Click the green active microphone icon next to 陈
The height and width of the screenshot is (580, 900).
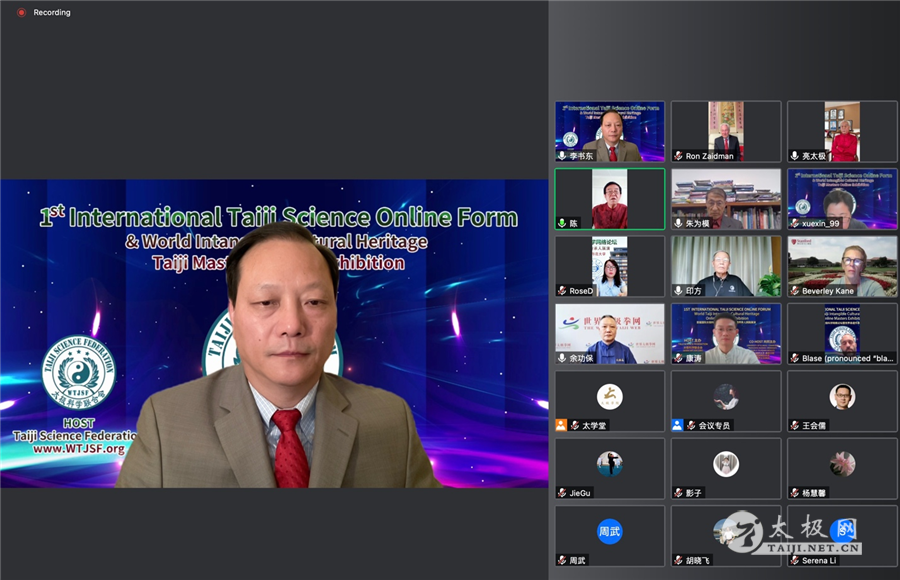click(x=562, y=223)
